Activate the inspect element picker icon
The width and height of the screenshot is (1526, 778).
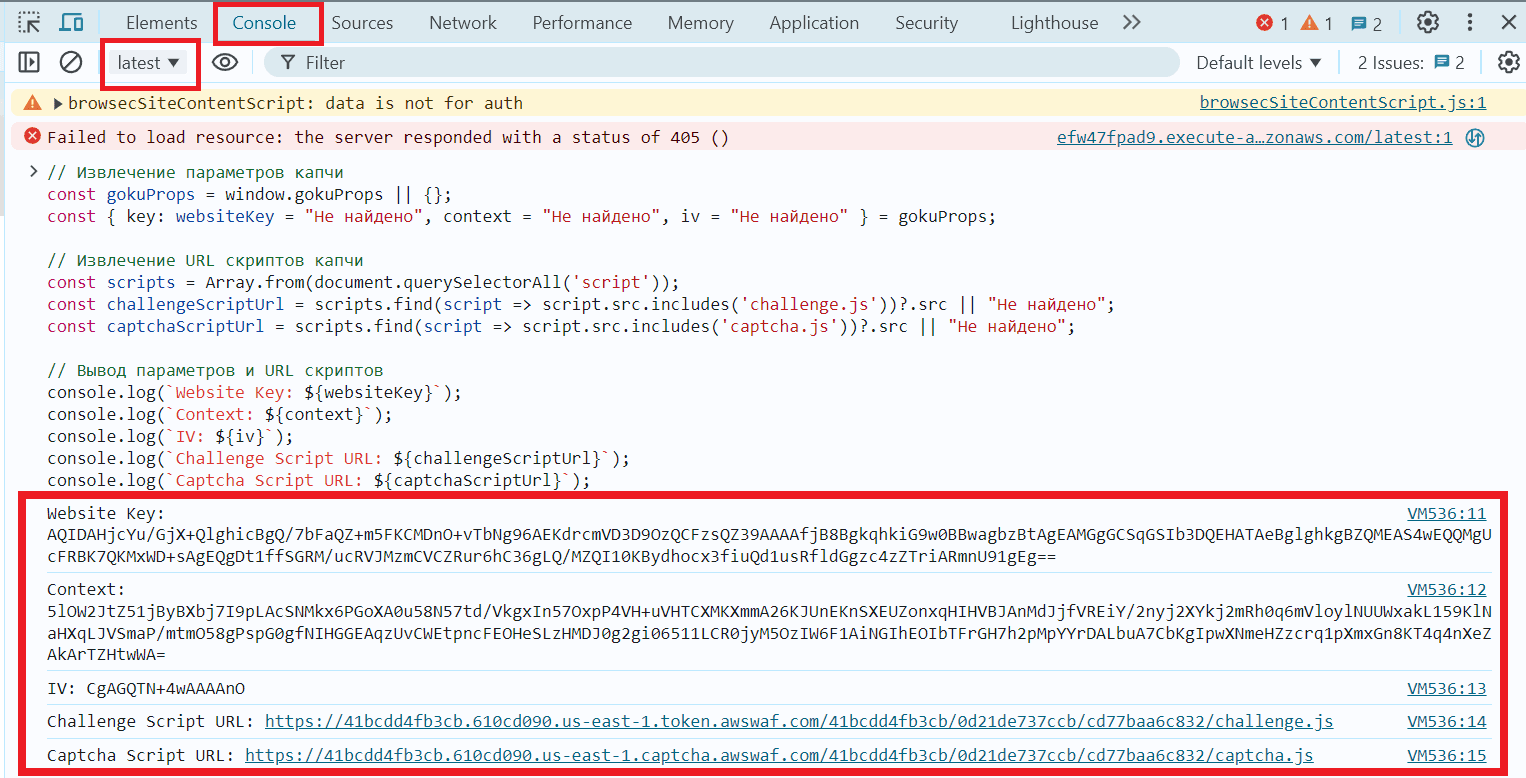29,22
